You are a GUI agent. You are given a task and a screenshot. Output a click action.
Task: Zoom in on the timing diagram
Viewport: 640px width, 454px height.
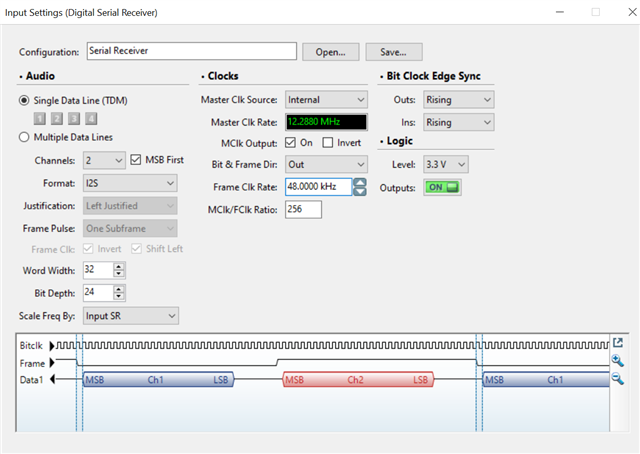click(x=618, y=361)
